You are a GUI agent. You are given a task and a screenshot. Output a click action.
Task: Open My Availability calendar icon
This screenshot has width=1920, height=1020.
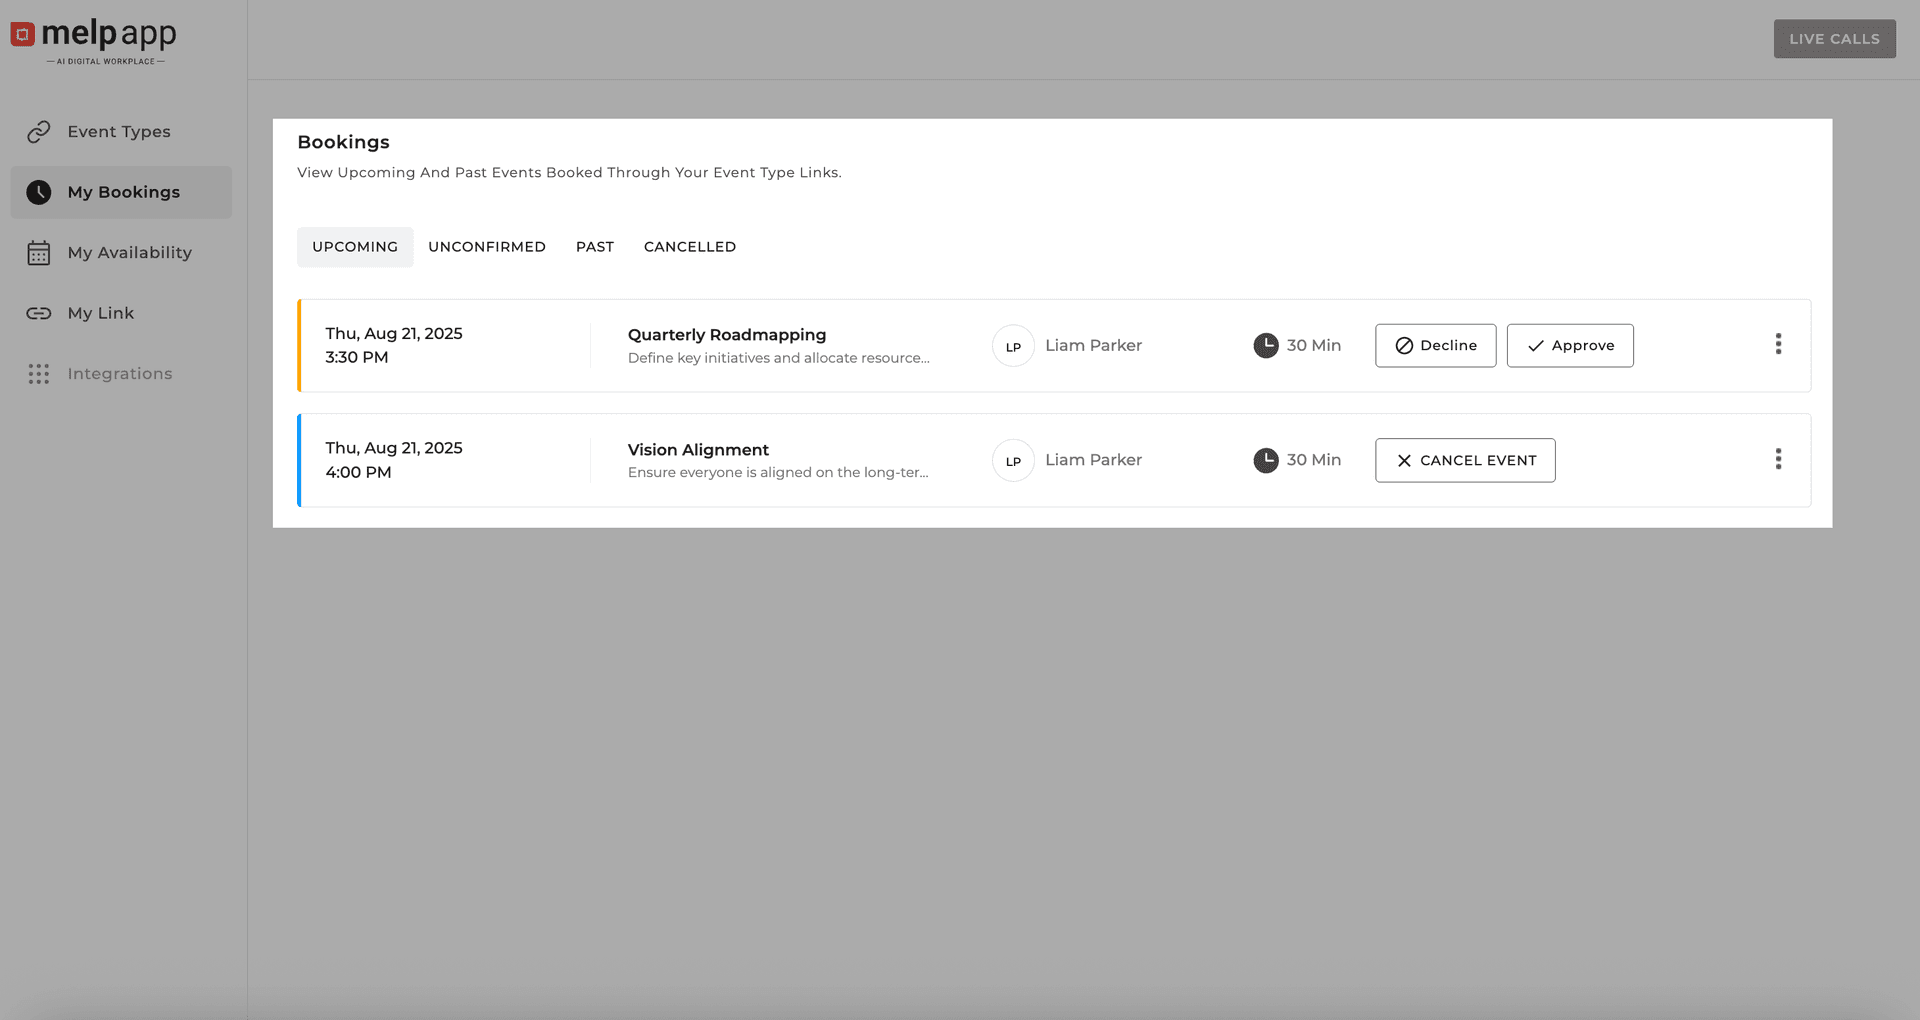[38, 252]
